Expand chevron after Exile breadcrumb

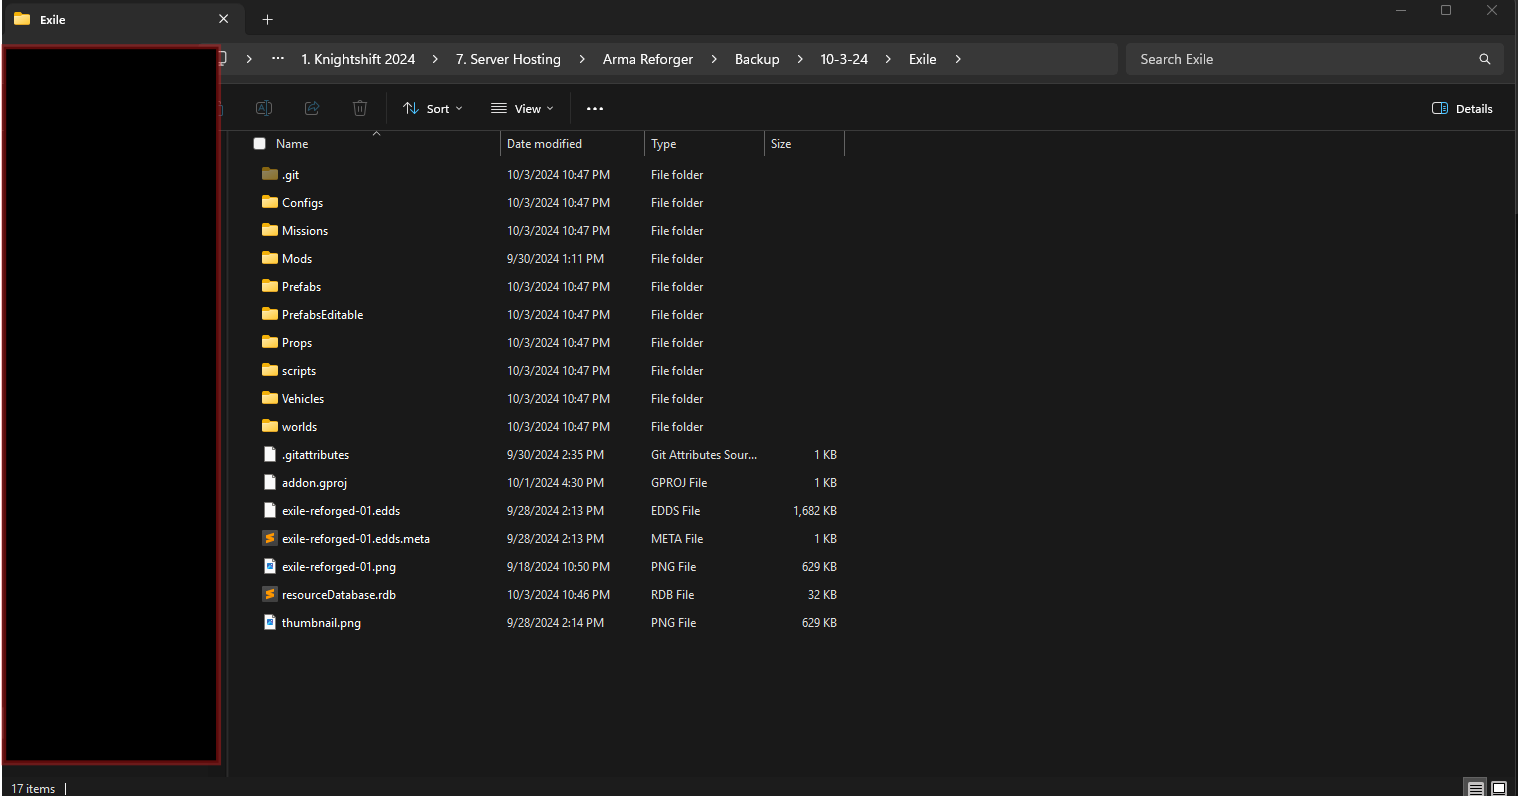click(x=958, y=59)
